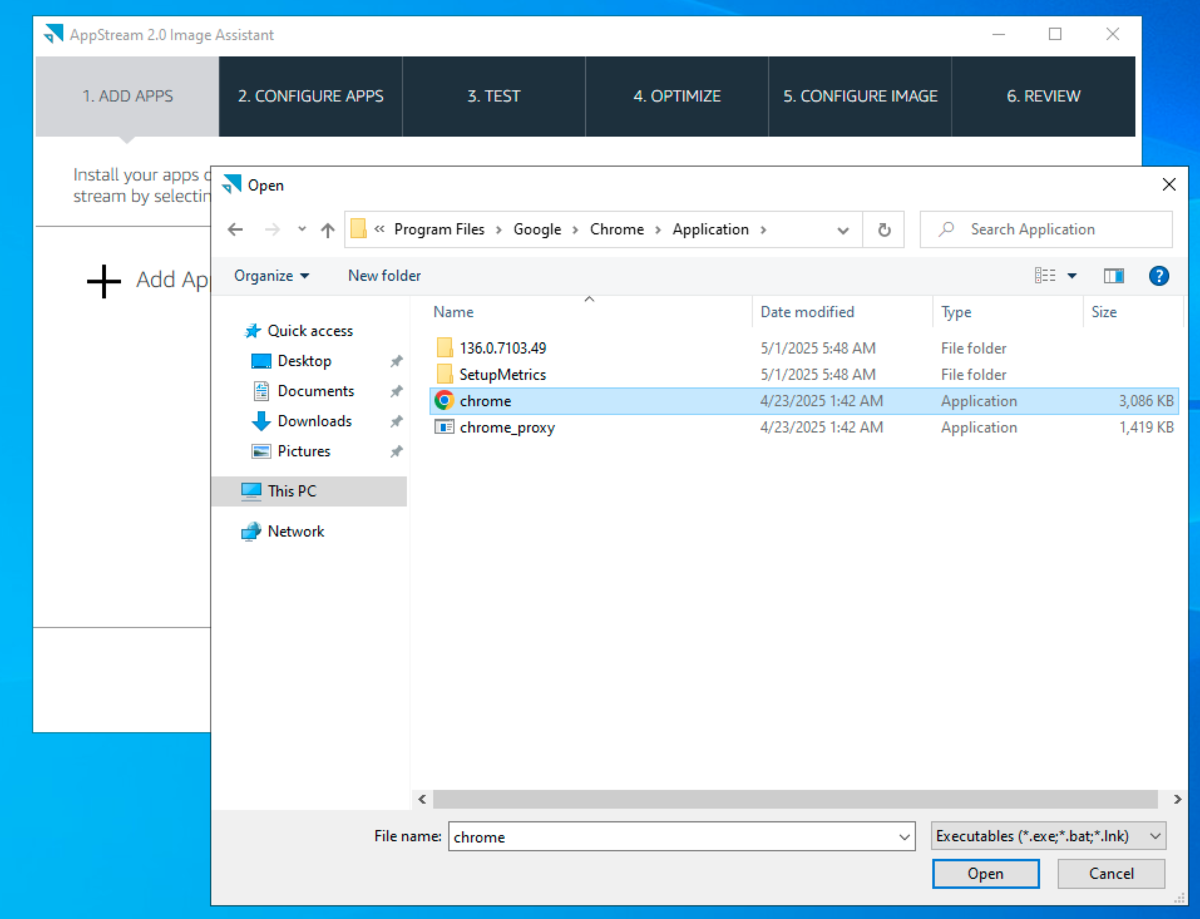The image size is (1200, 919).
Task: Click the pin icon next to Documents
Action: 396,391
